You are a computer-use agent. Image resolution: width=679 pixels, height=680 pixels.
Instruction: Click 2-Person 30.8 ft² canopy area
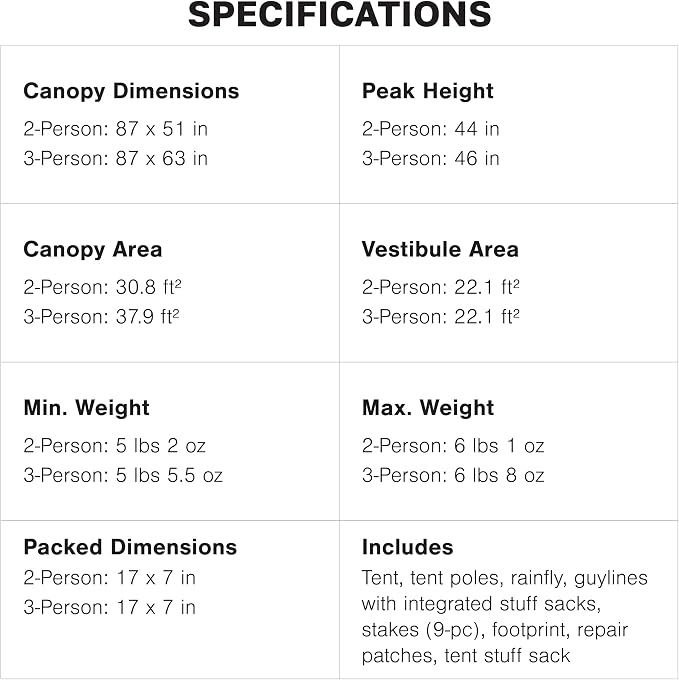102,287
